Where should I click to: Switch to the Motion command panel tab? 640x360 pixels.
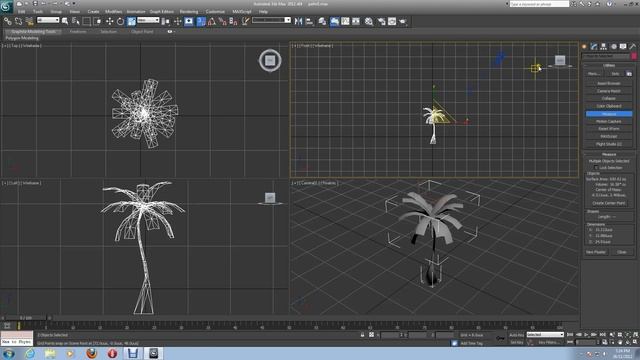tap(613, 47)
